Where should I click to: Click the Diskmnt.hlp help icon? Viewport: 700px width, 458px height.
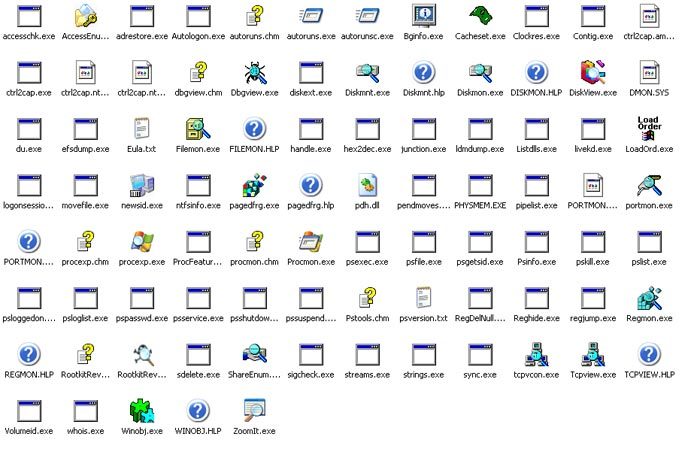423,72
